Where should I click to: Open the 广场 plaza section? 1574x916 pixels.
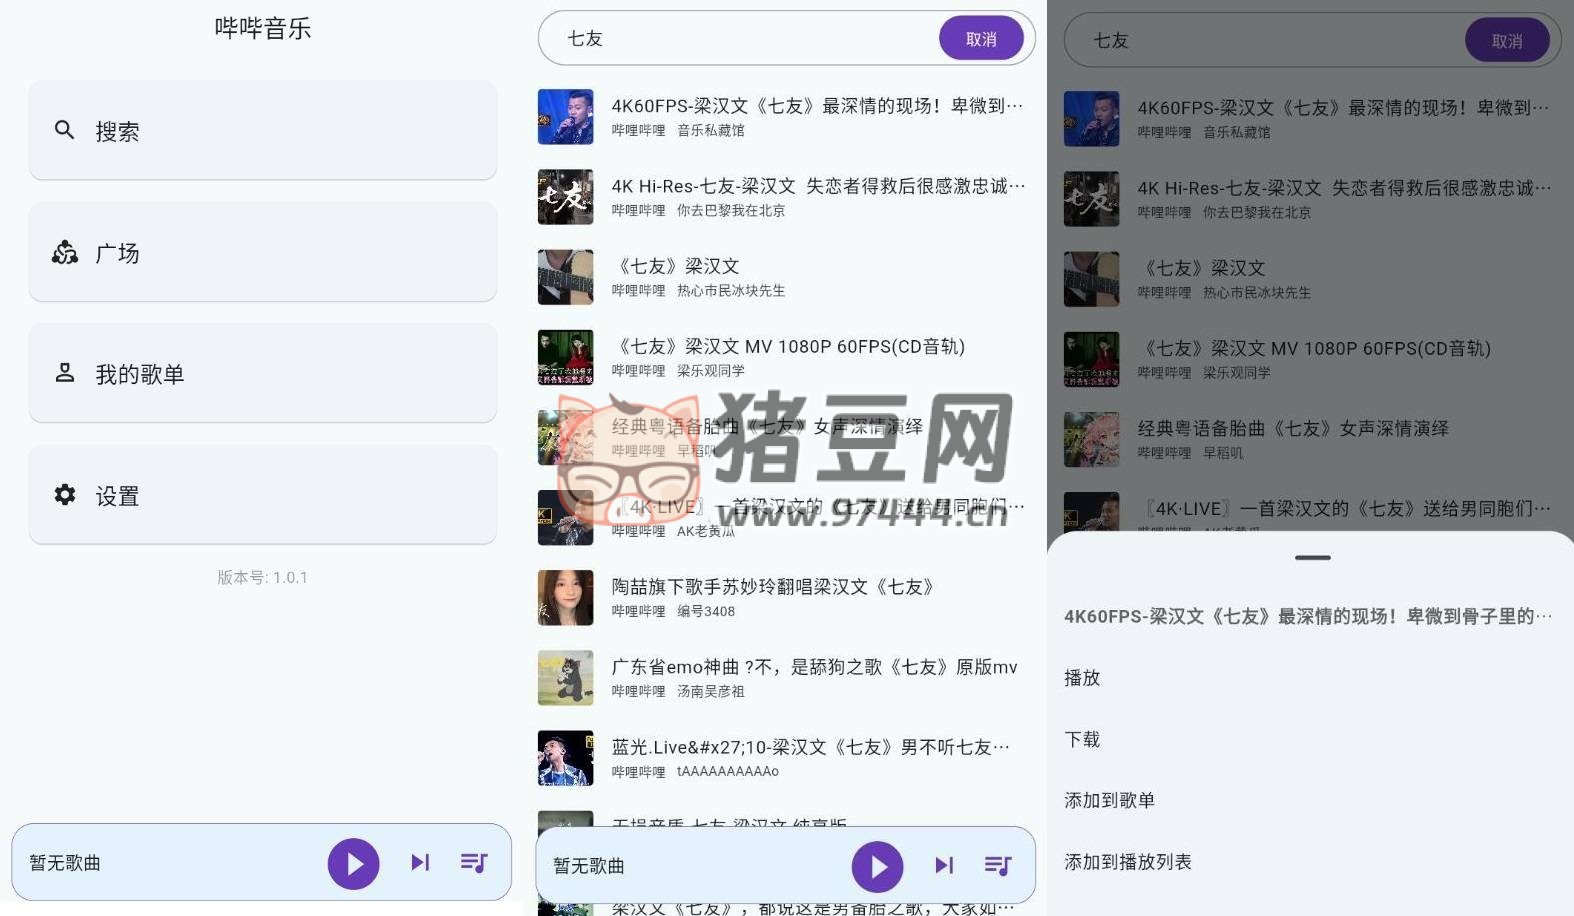point(262,253)
